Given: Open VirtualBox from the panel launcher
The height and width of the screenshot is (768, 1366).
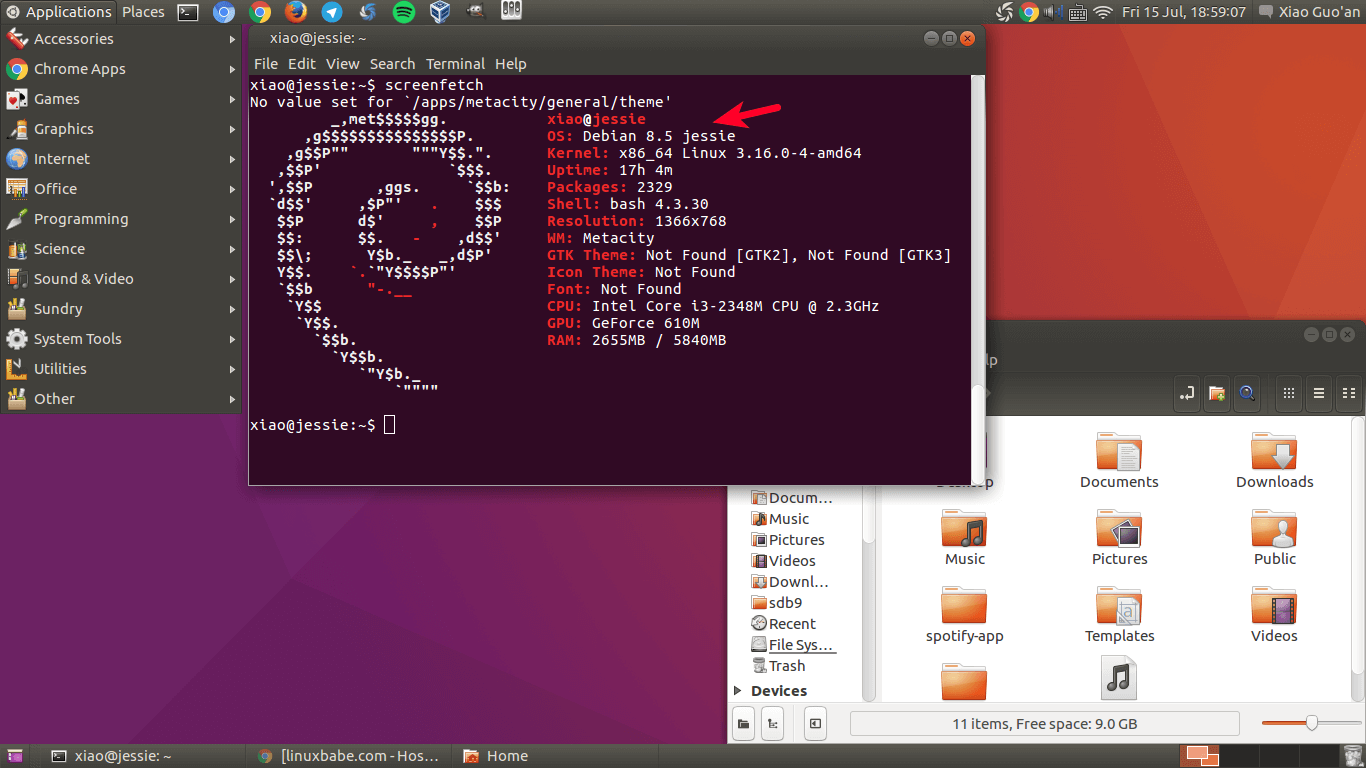Looking at the screenshot, I should coord(439,12).
